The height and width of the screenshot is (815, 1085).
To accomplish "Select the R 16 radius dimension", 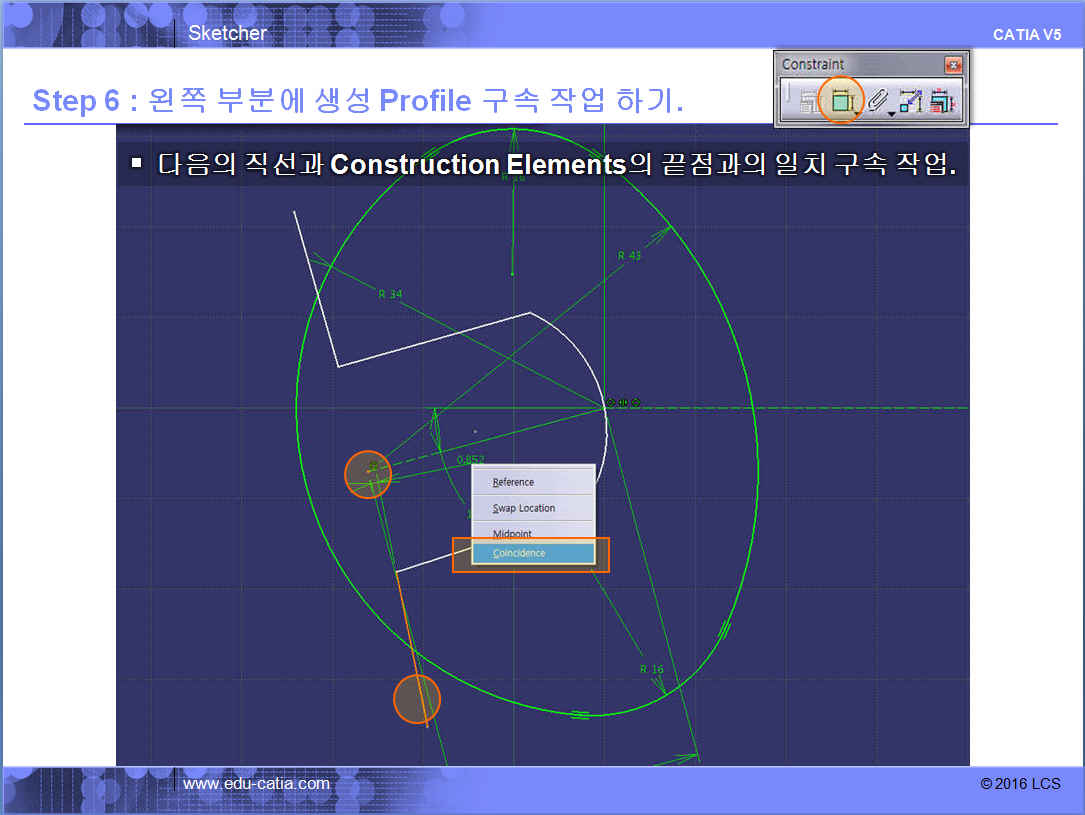I will (651, 669).
